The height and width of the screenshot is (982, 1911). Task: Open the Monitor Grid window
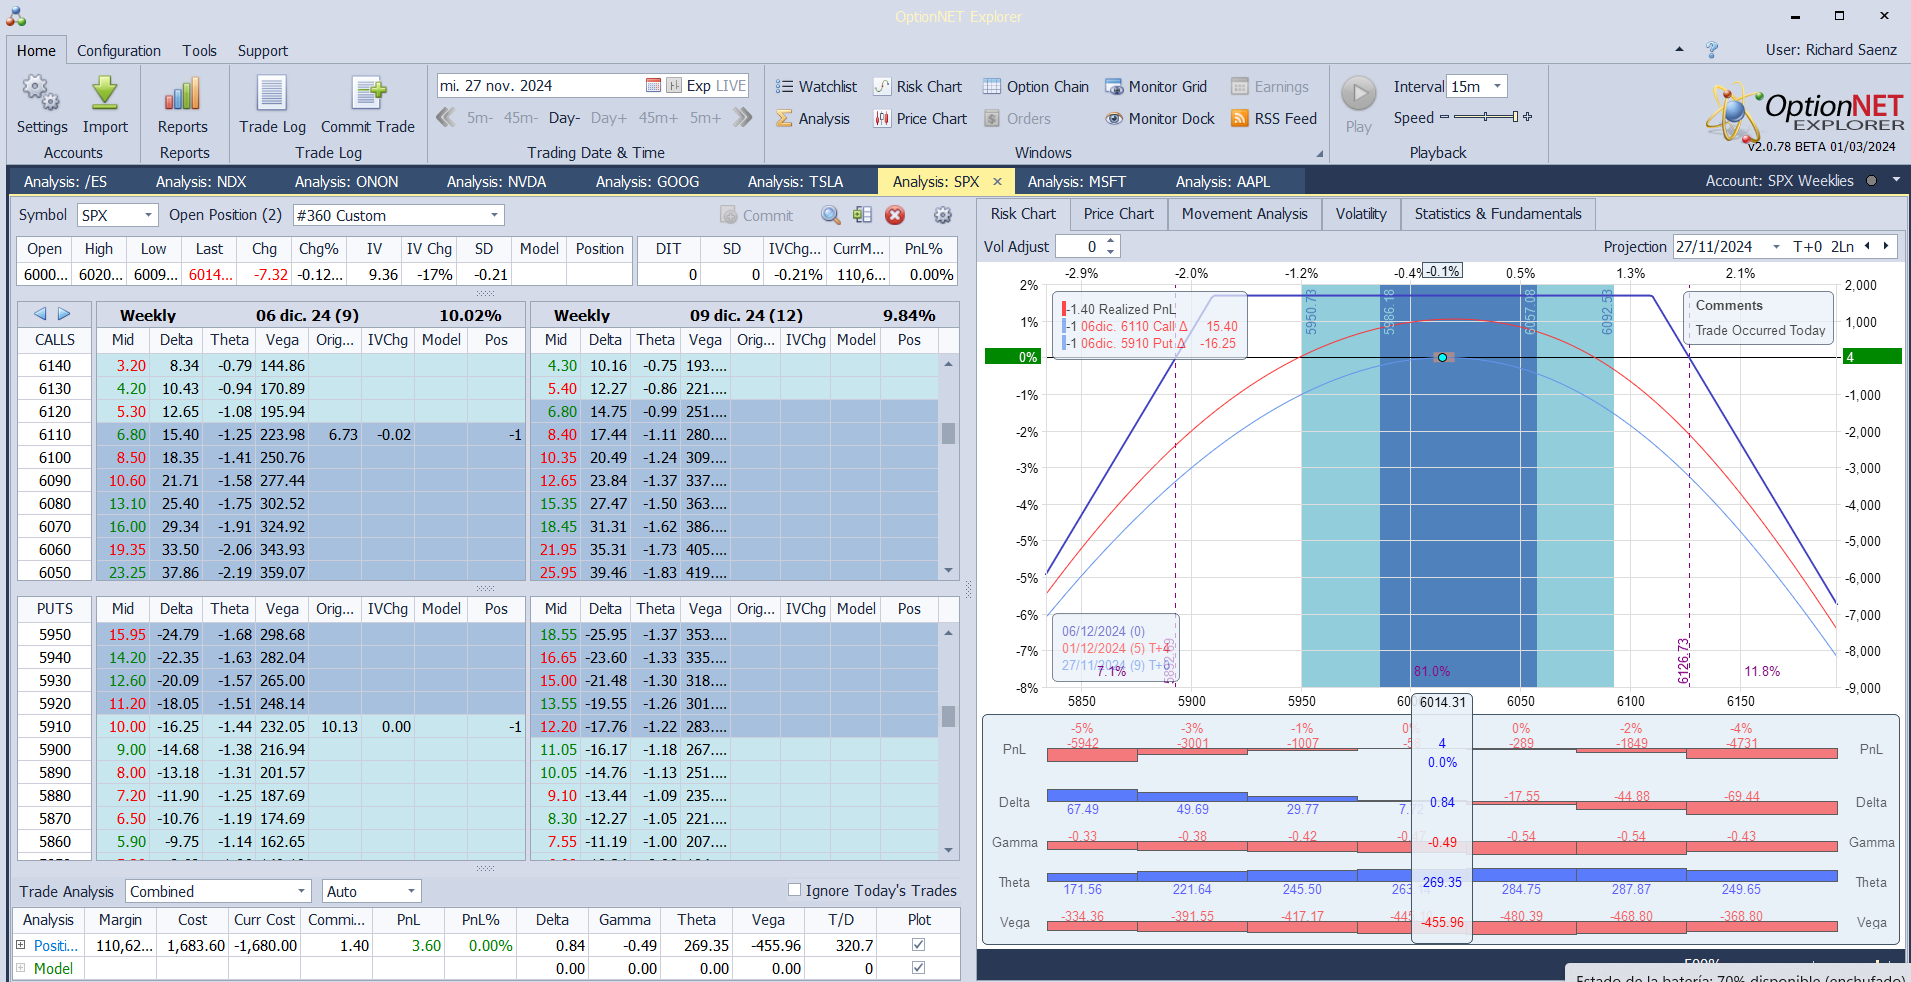[x=1156, y=87]
